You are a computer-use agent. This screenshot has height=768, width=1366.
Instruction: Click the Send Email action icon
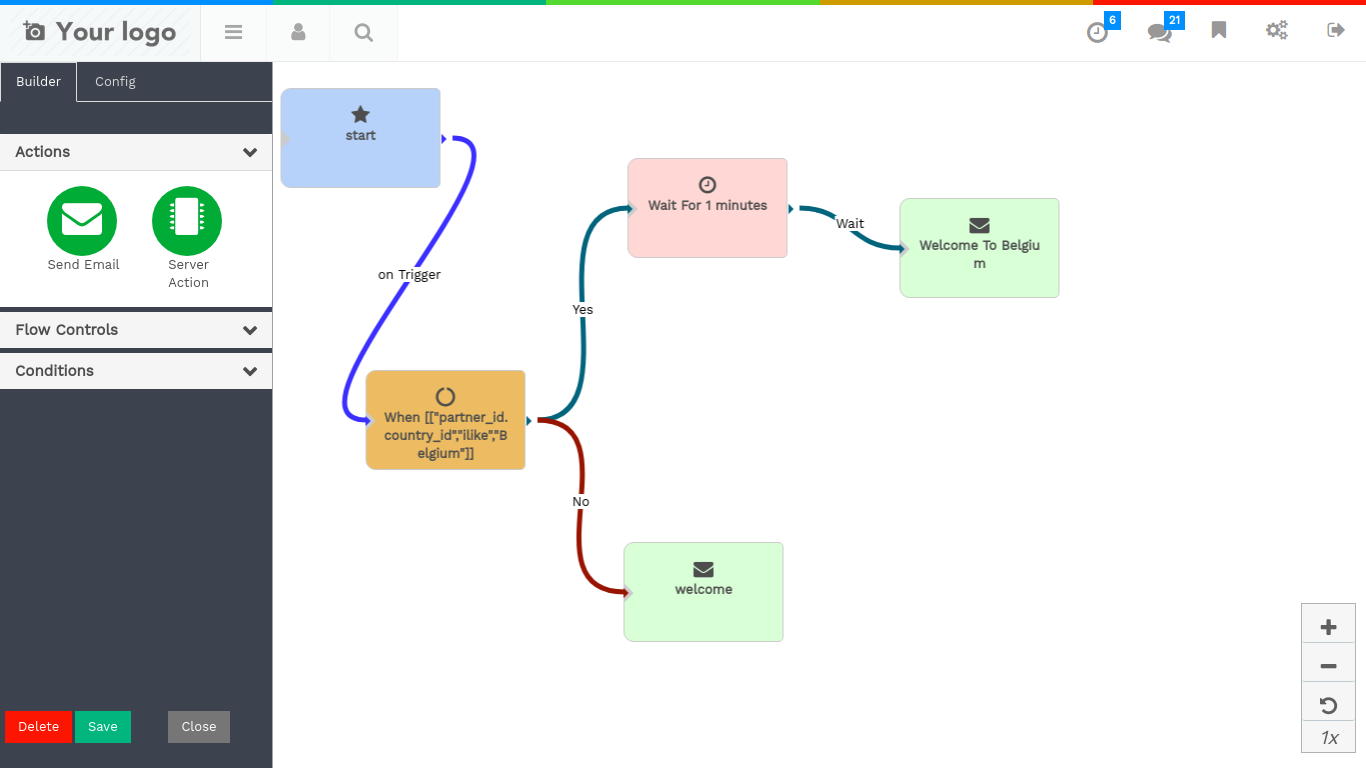click(82, 221)
